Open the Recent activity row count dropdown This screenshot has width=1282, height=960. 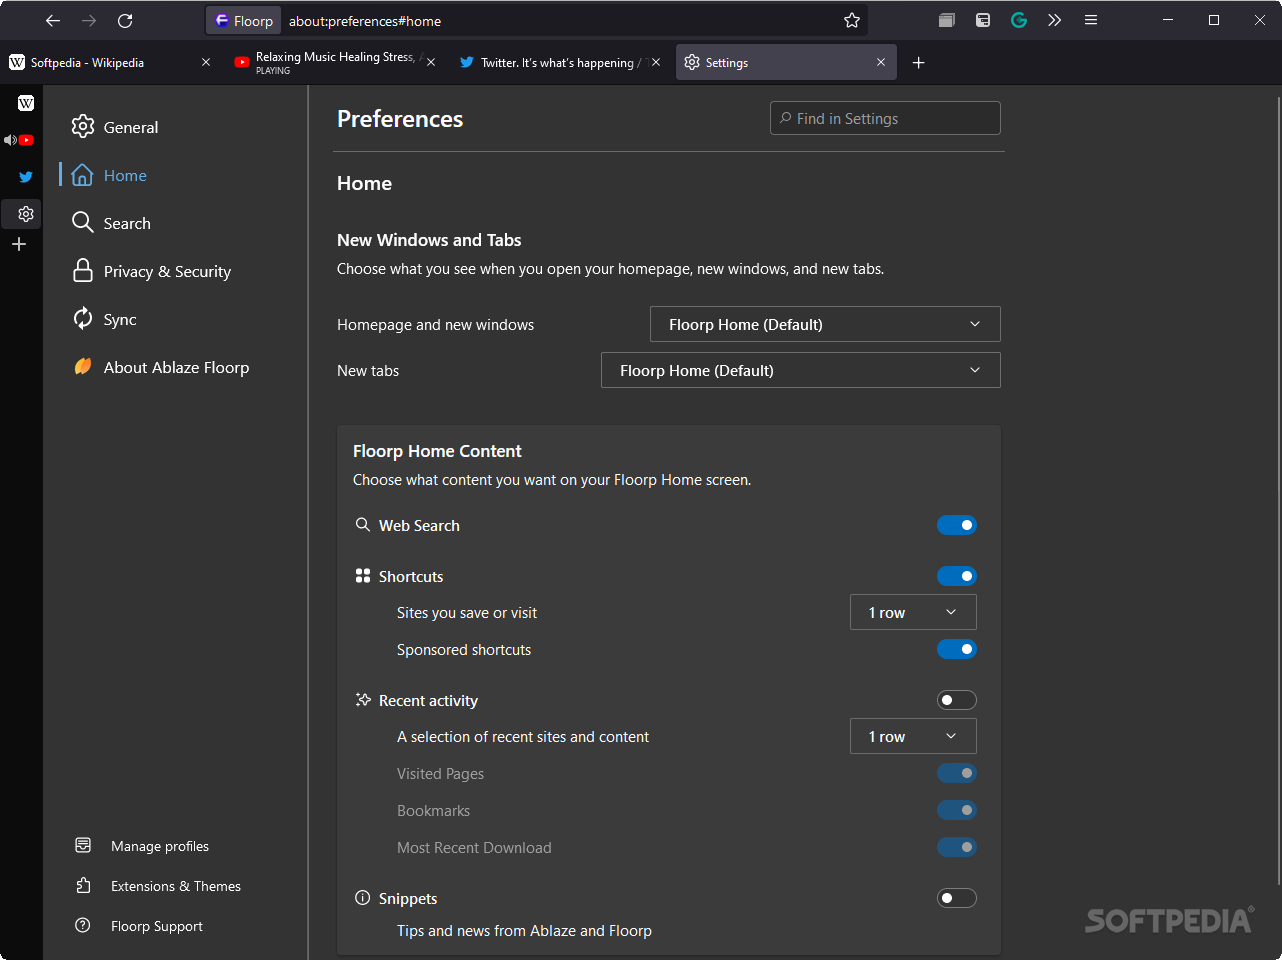pyautogui.click(x=913, y=736)
